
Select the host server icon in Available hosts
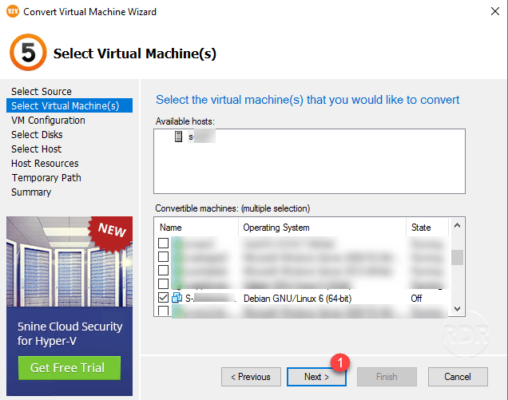click(179, 136)
